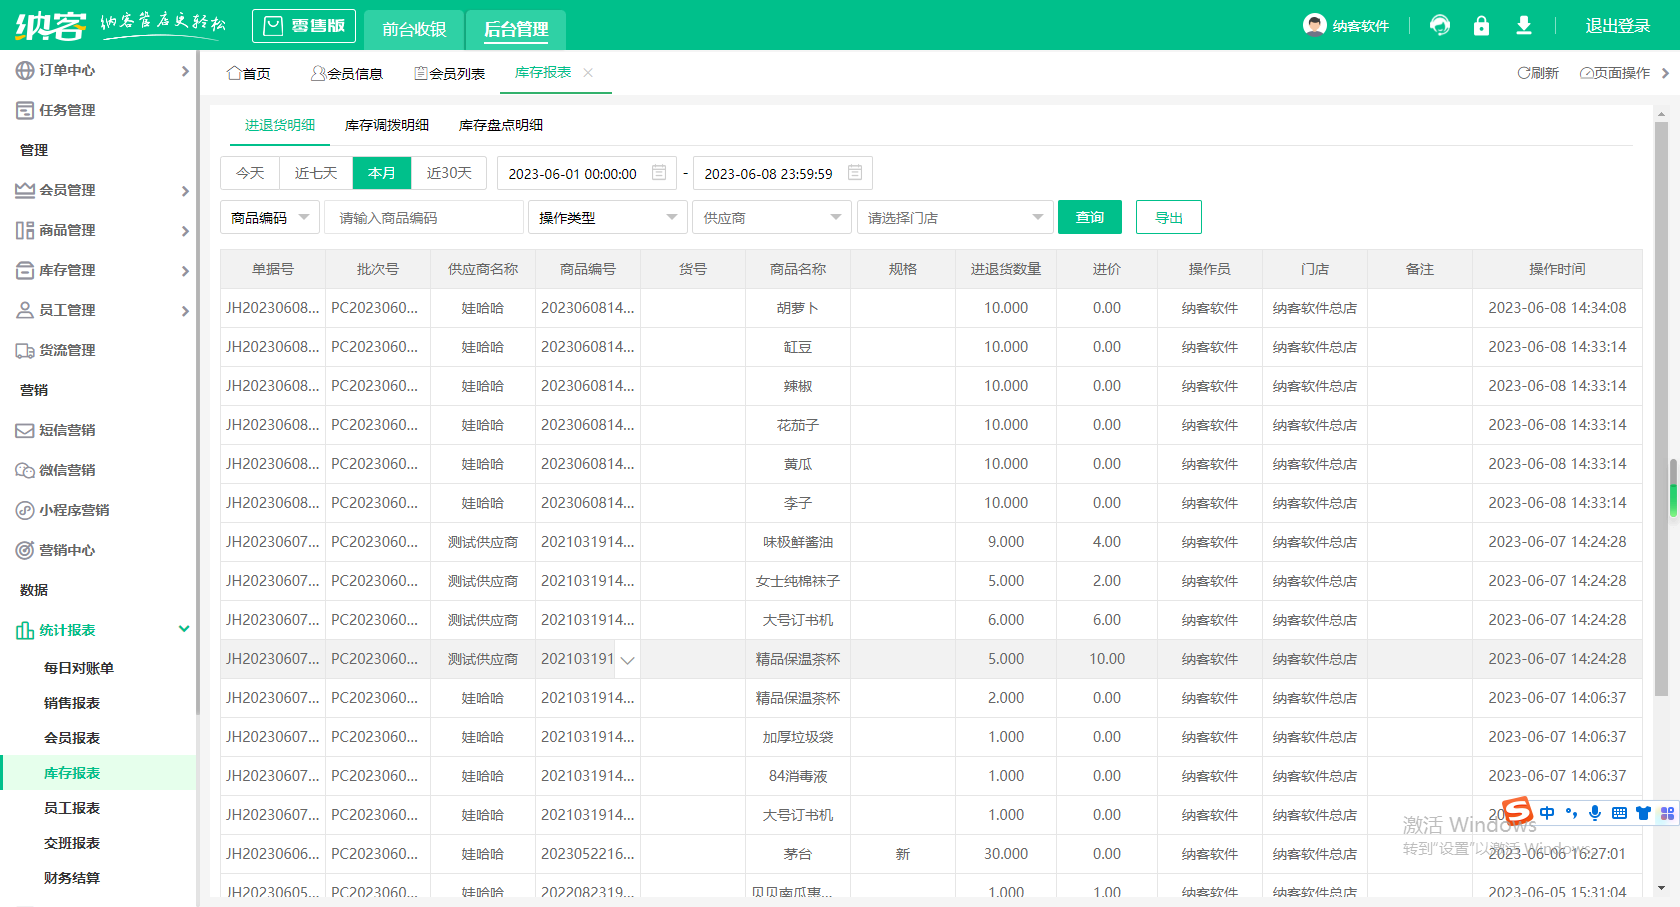Open calendar picker for start date
The image size is (1680, 907).
(x=659, y=173)
